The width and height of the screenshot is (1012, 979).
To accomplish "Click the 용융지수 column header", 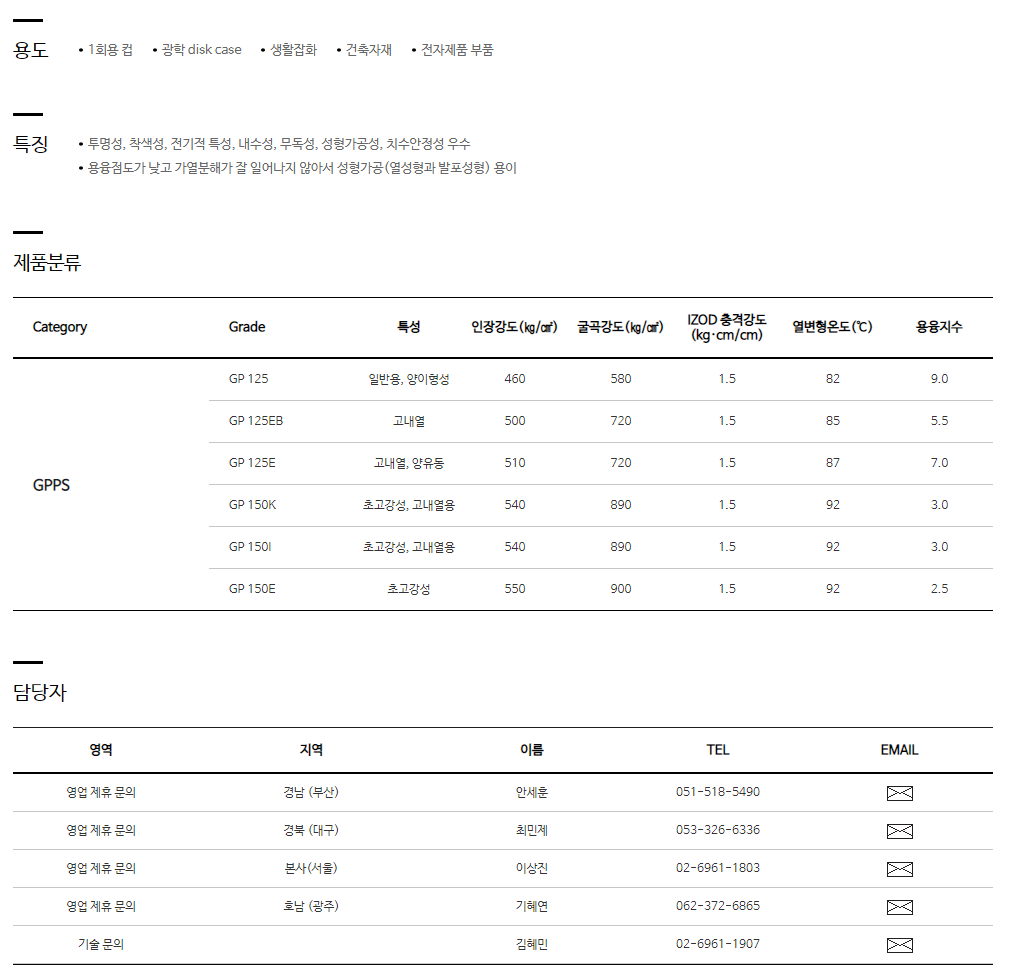I will (x=939, y=327).
